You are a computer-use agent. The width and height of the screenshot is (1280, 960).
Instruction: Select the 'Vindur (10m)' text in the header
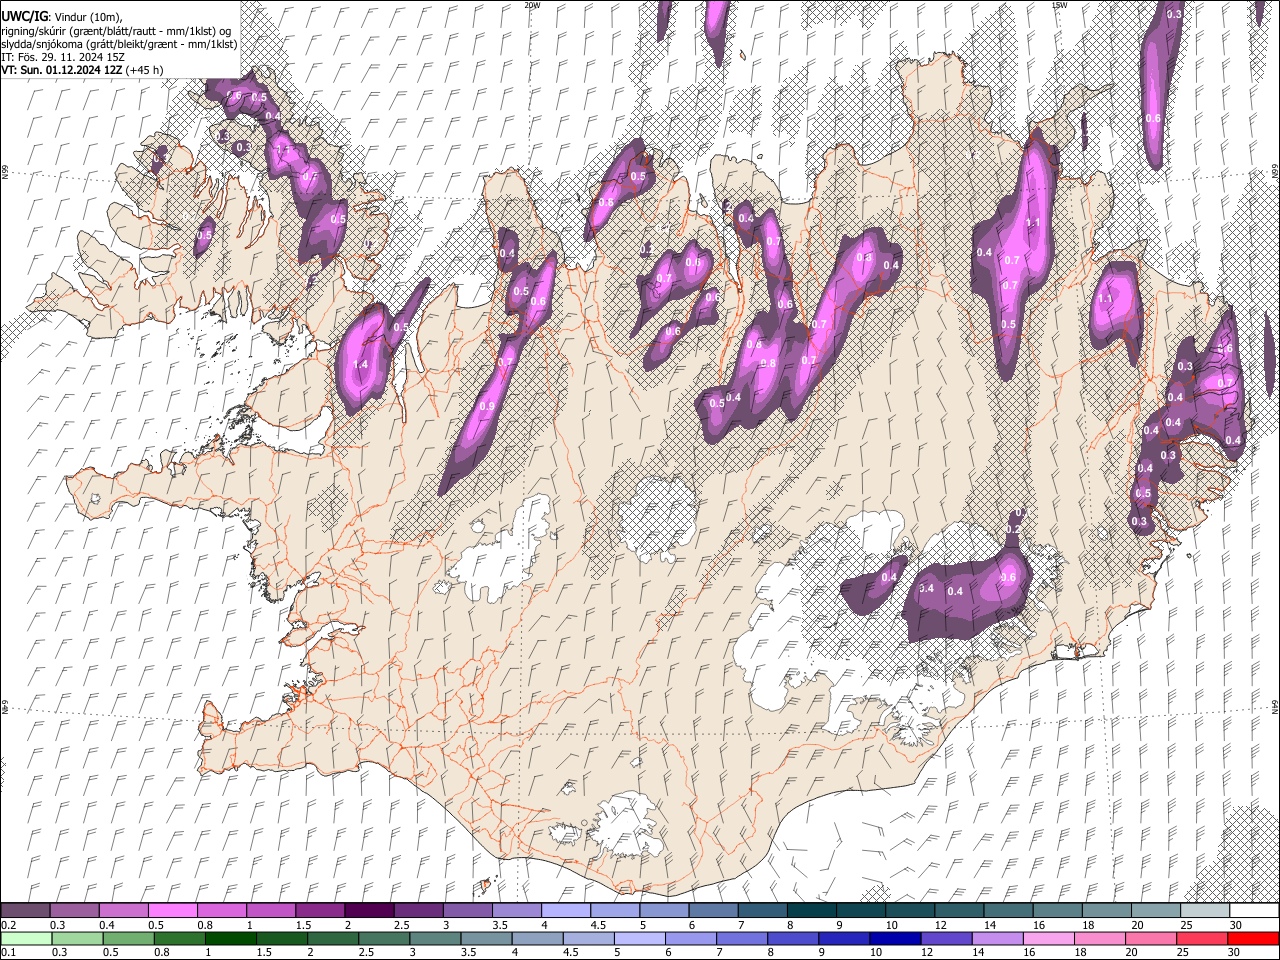tap(87, 17)
